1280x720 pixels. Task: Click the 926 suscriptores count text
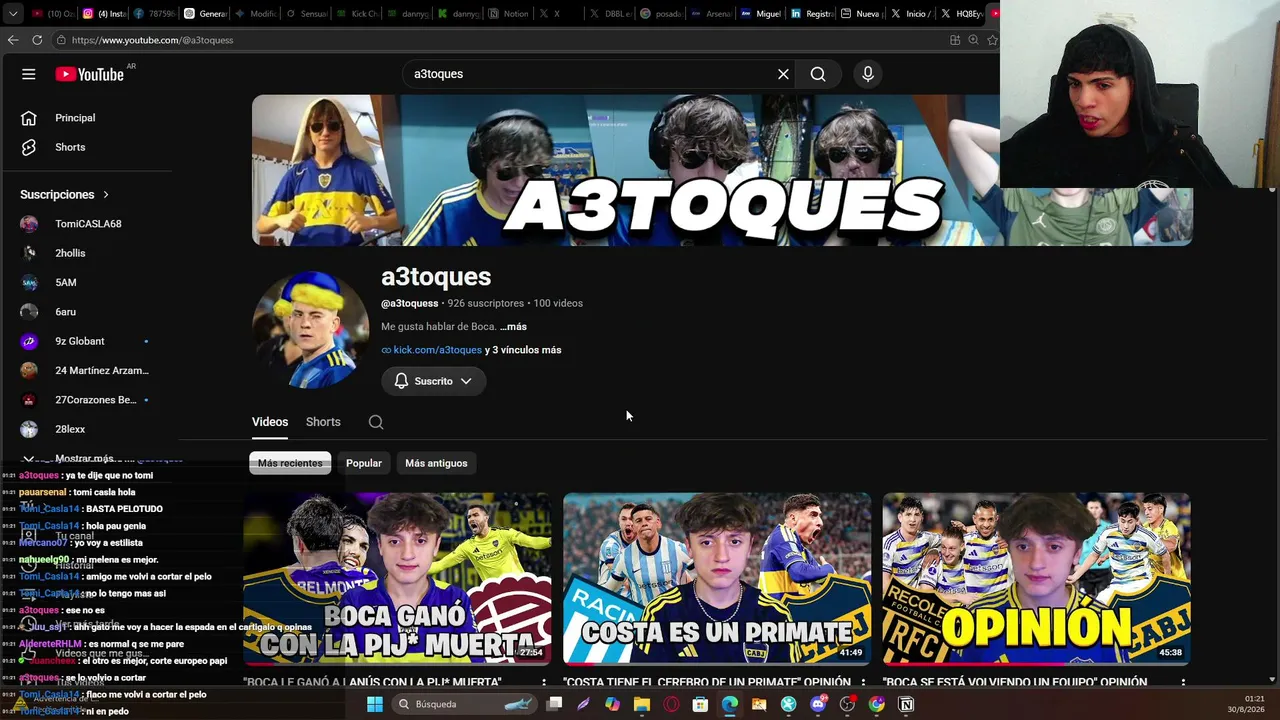click(486, 303)
